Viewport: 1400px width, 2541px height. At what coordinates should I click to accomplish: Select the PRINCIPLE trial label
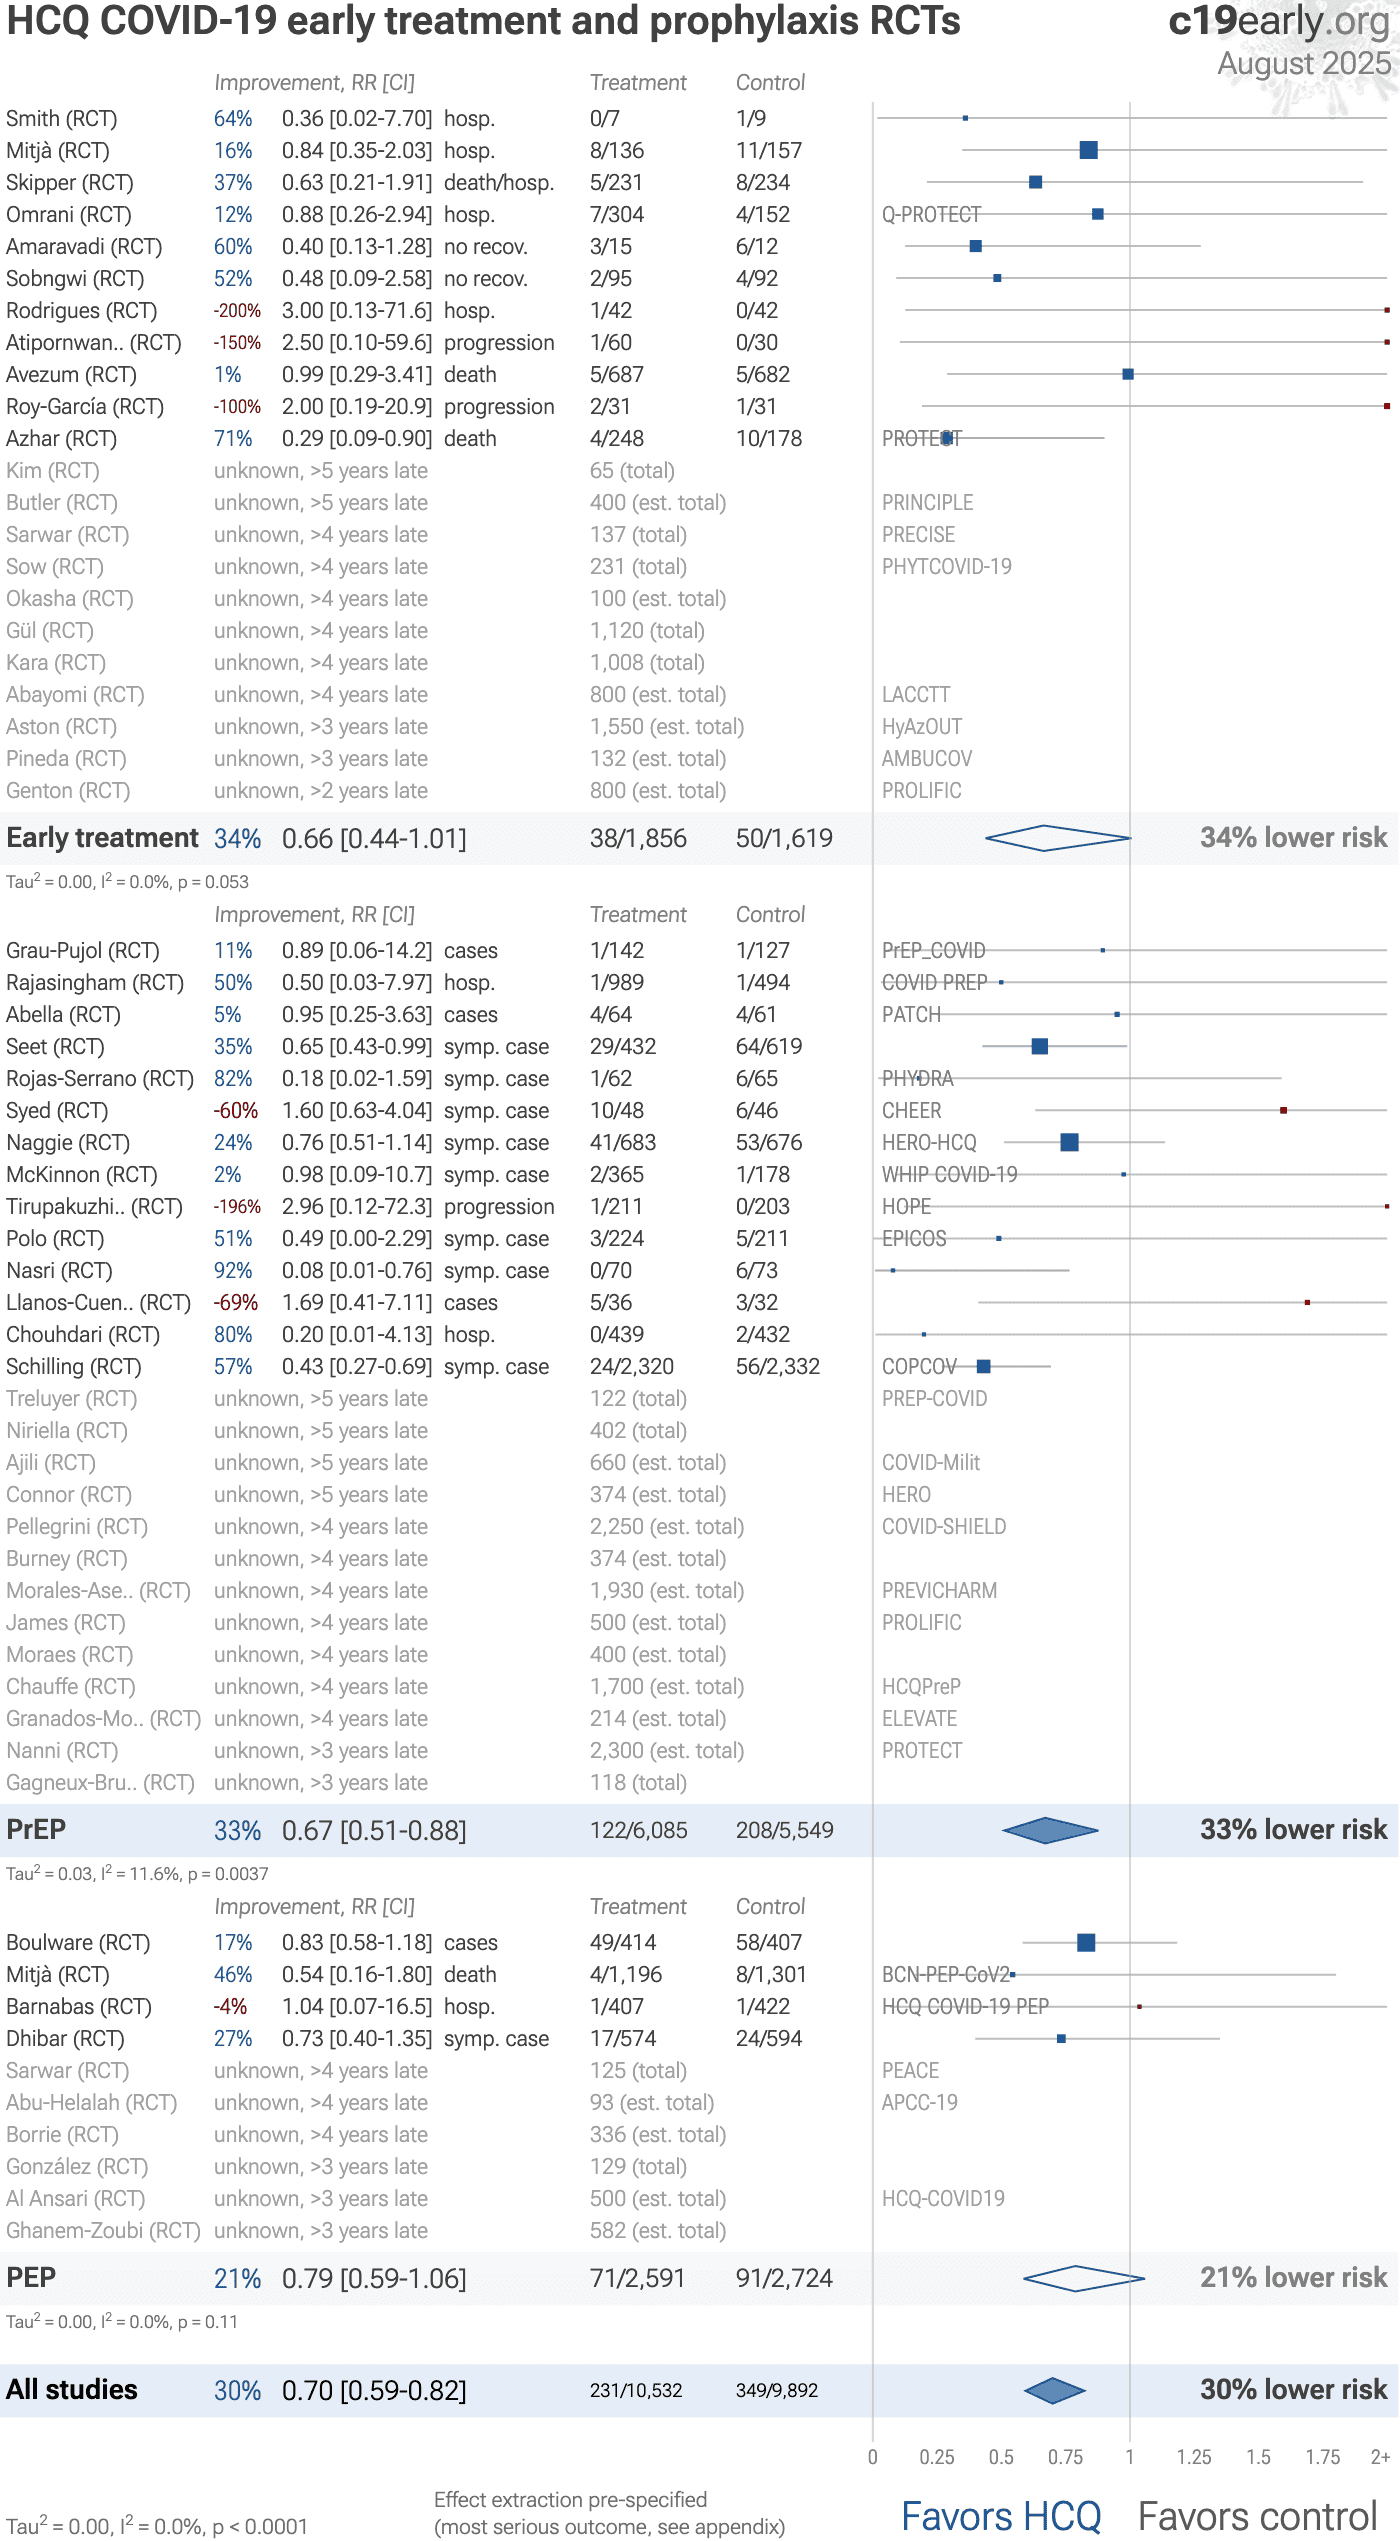point(927,503)
